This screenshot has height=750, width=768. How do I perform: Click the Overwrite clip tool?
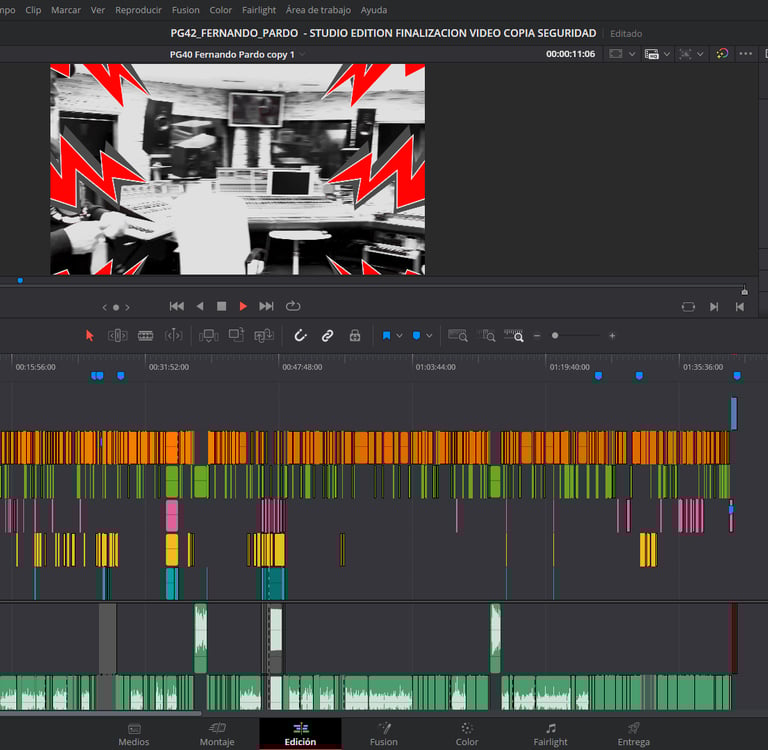coord(236,336)
